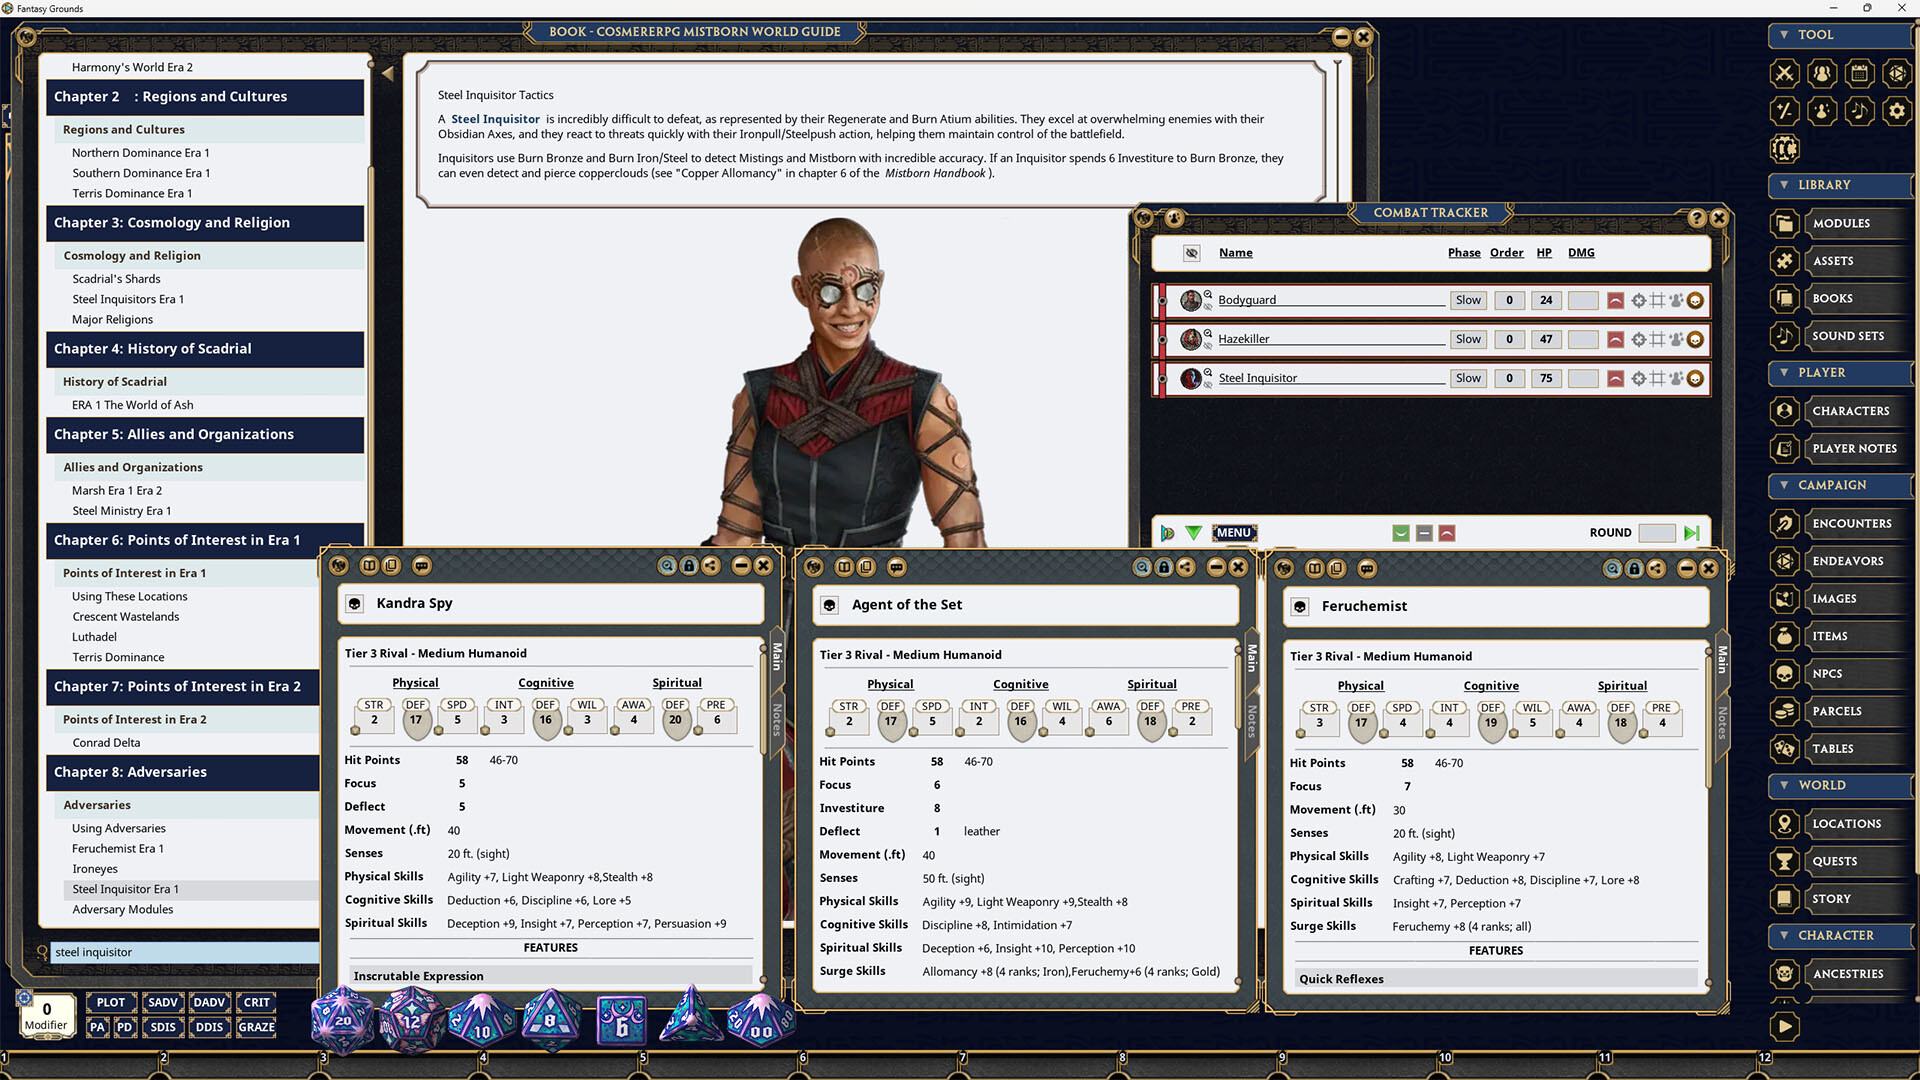Toggle the lock on Kandra Spy sheet
The image size is (1920, 1080).
pos(689,566)
